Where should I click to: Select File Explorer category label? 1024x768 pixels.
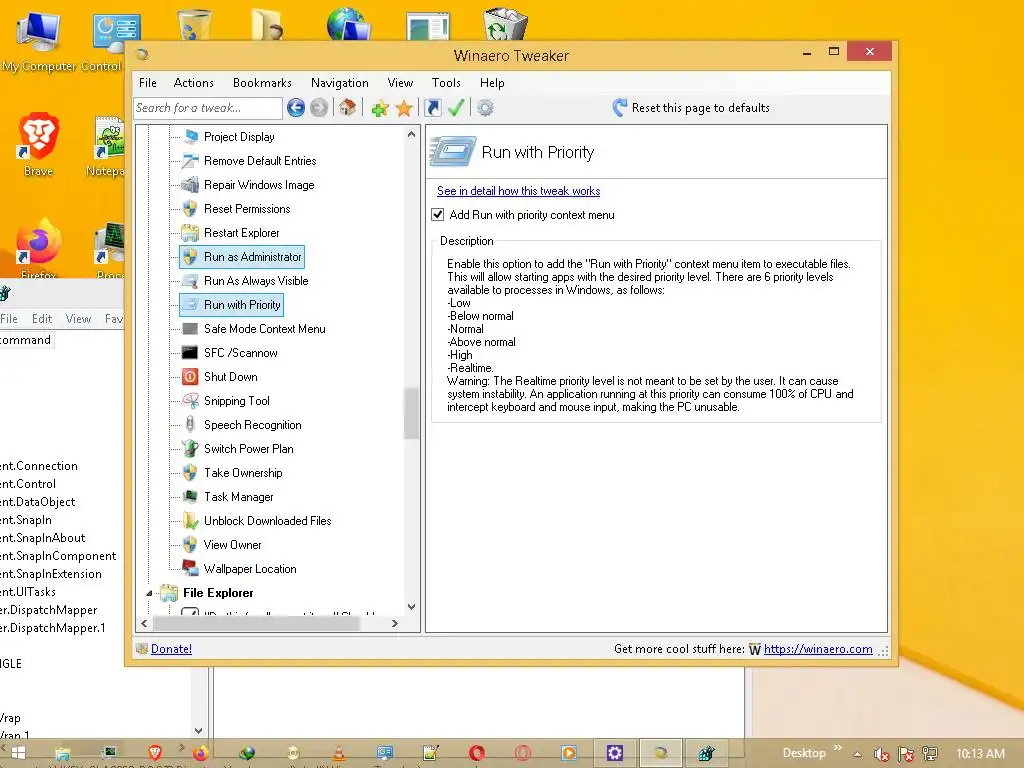click(x=218, y=593)
